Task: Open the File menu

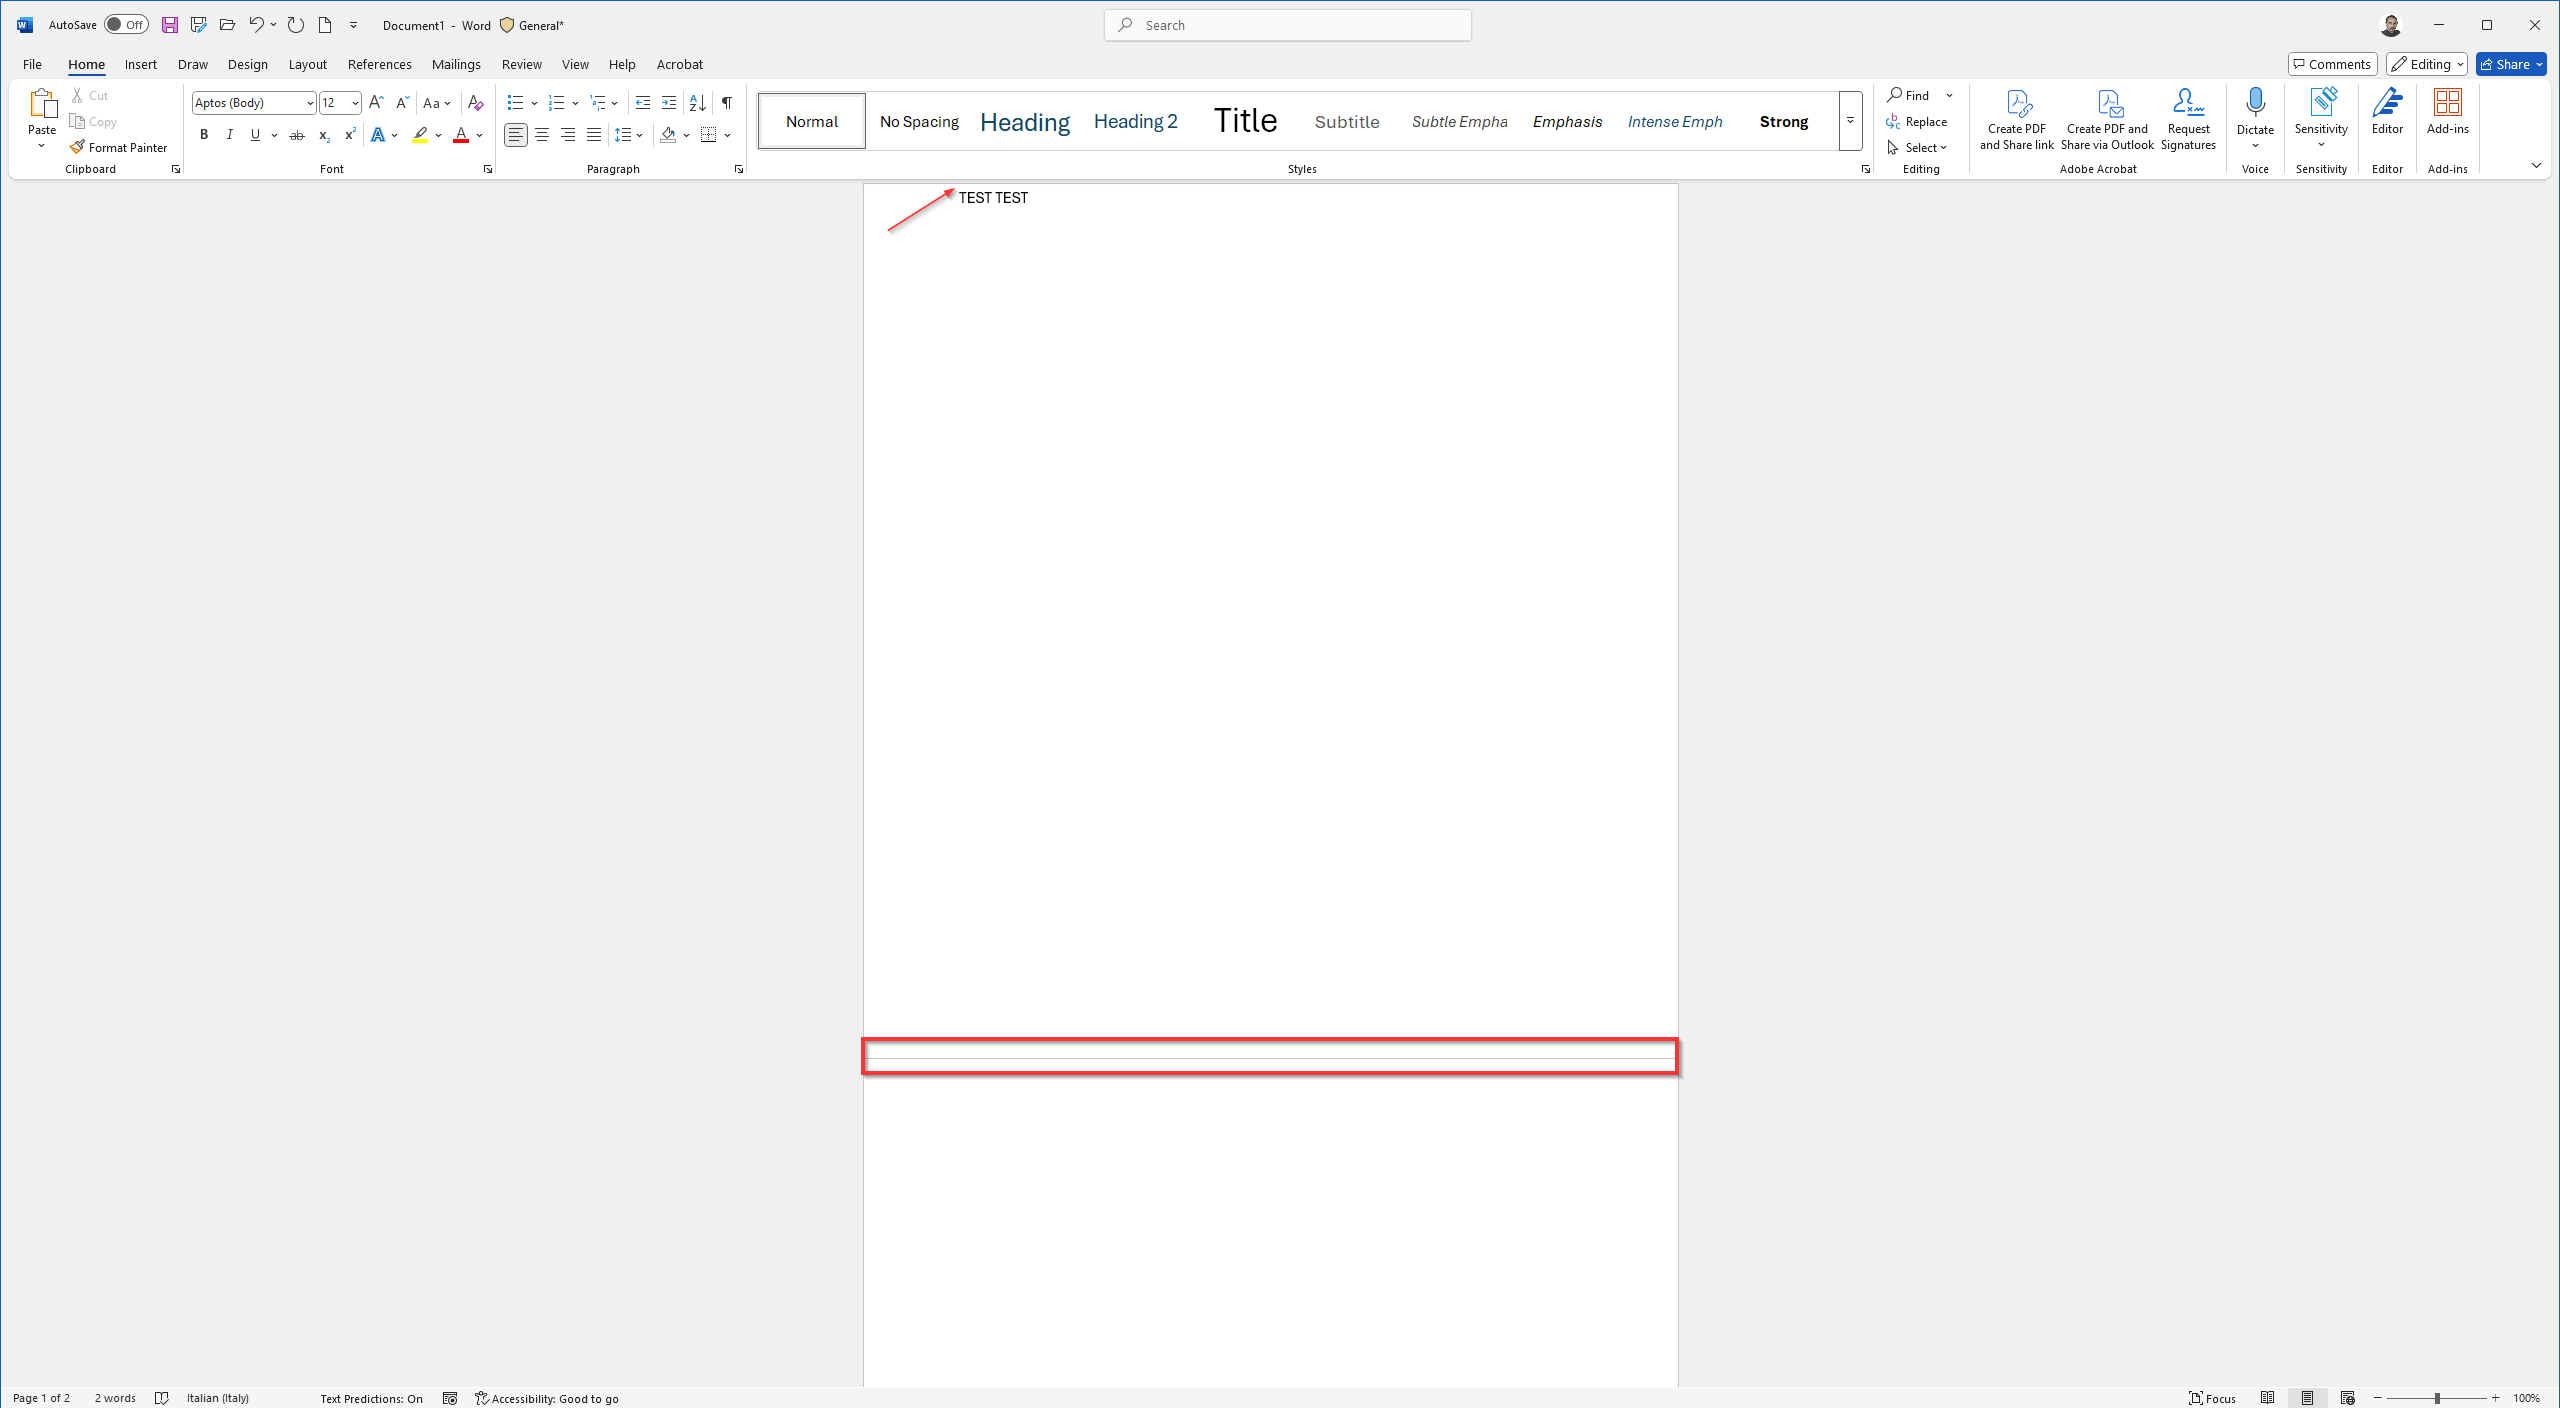Action: (x=32, y=64)
